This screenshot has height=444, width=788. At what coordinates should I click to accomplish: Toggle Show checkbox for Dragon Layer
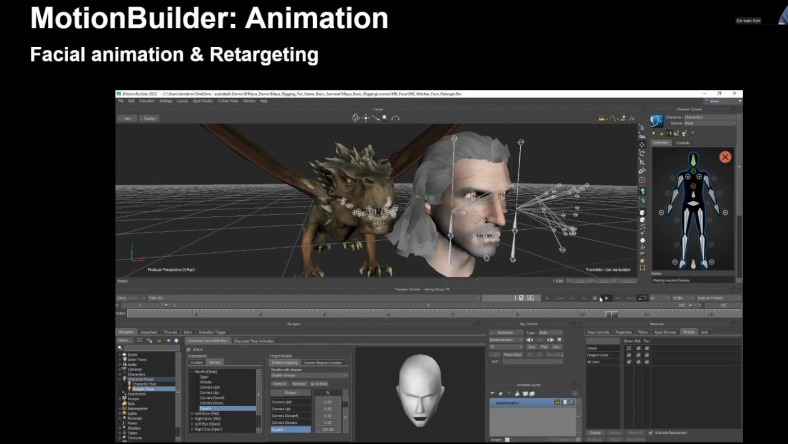pos(629,355)
